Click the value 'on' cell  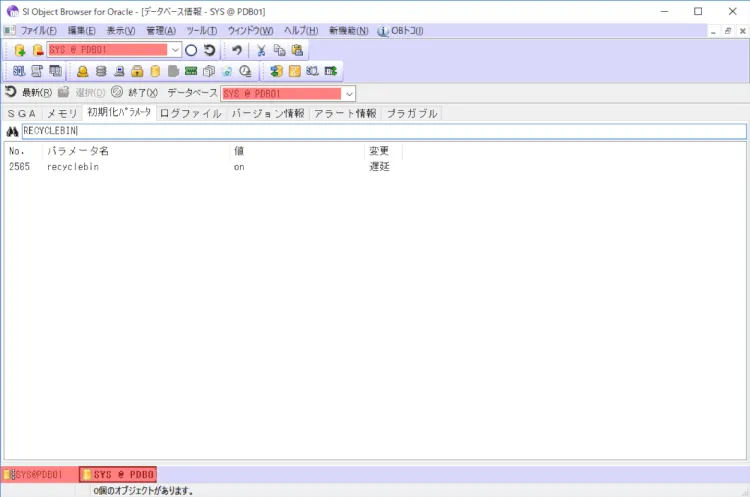pos(239,167)
